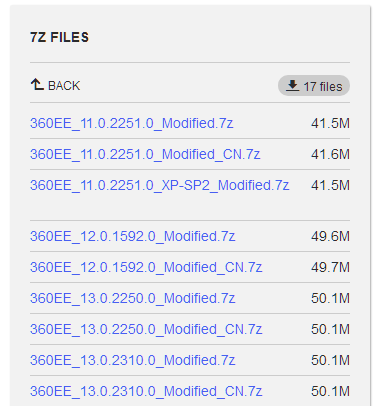Open 360EE_11.0.2251.0_Modified.7z
The height and width of the screenshot is (406, 375).
(x=131, y=123)
